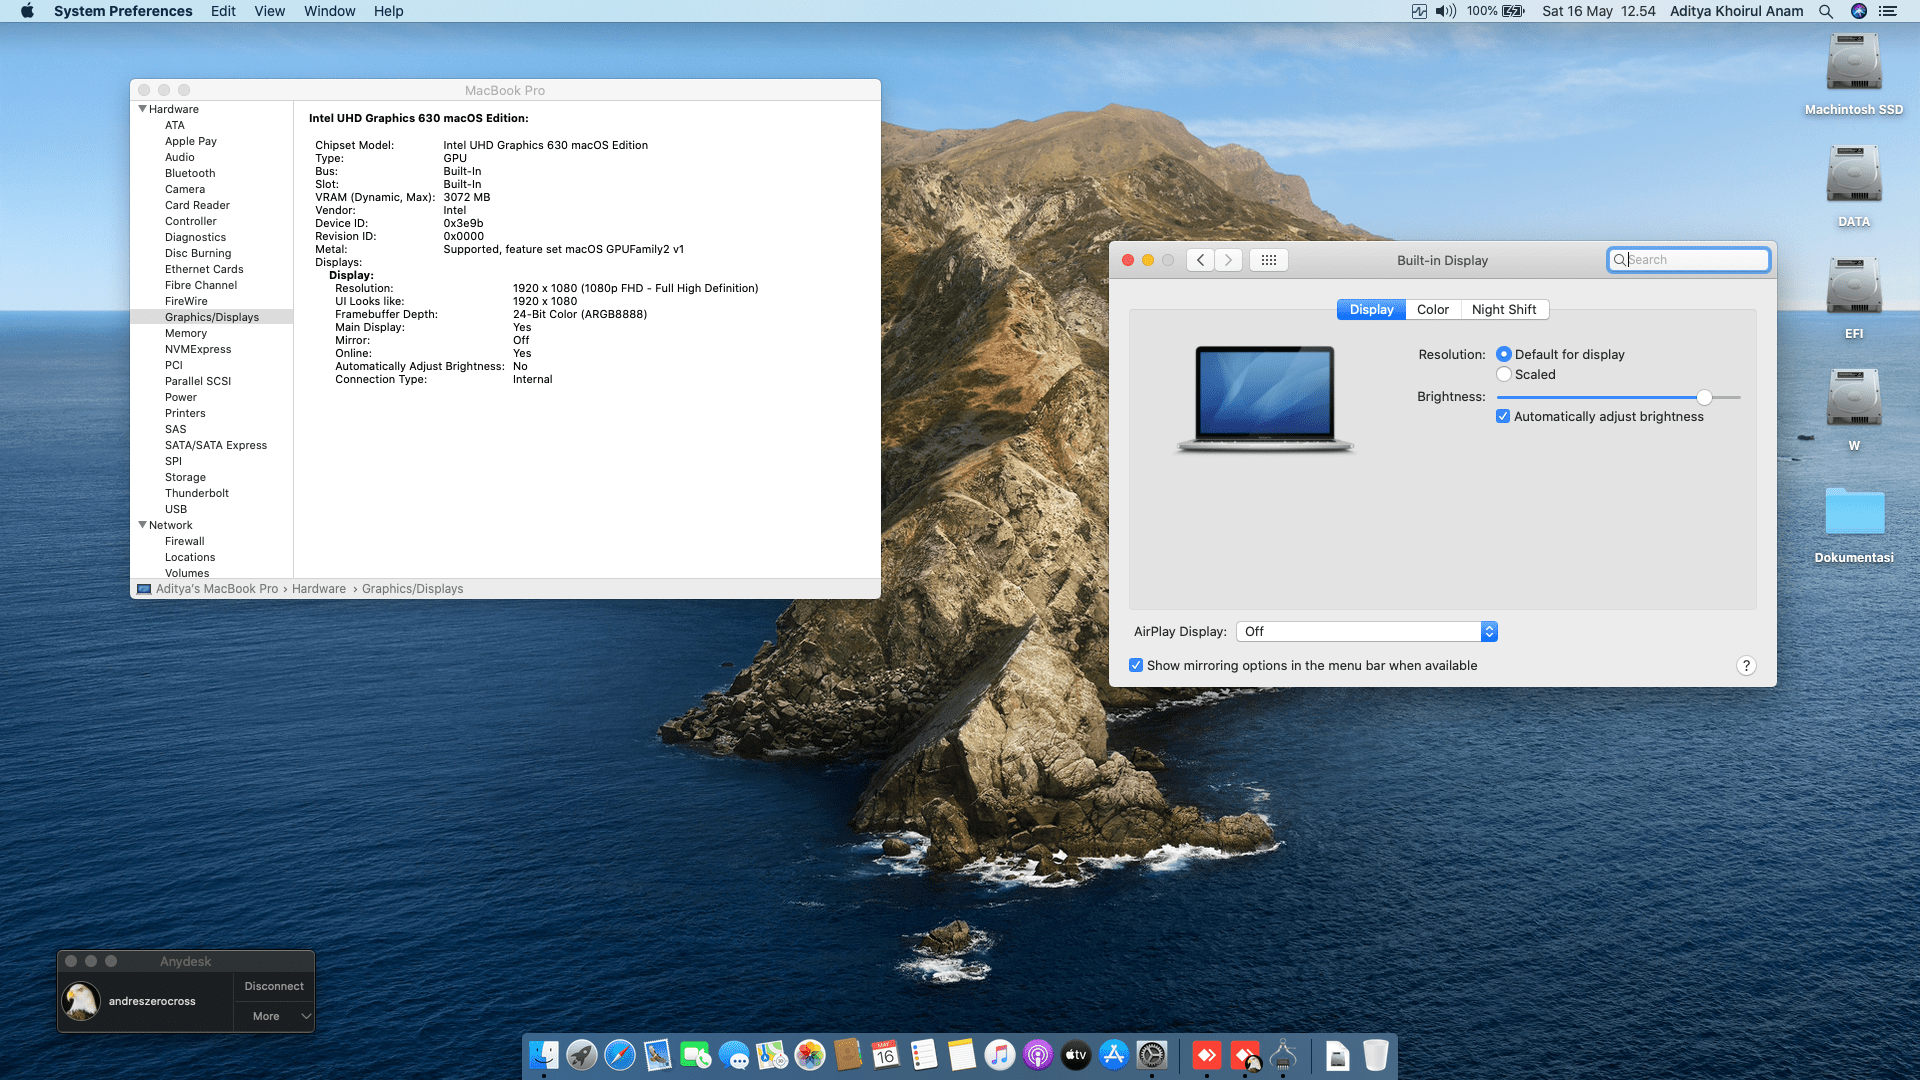Click Hardware in bottom path bar
1920x1080 pixels.
[x=319, y=589]
